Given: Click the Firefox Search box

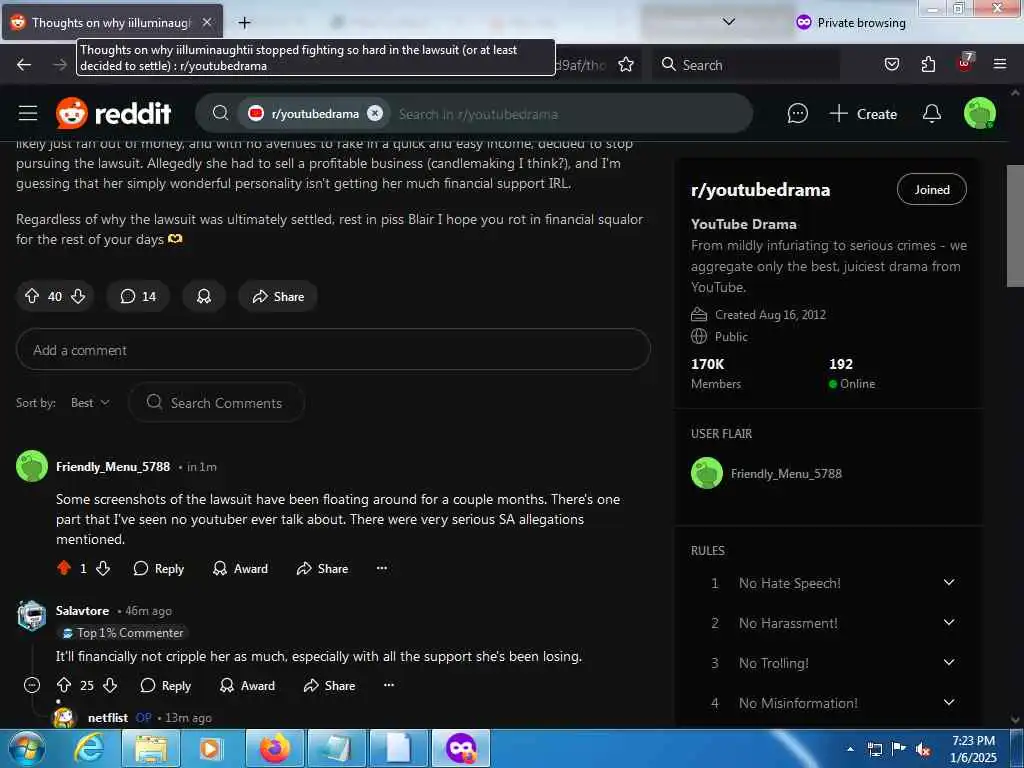Looking at the screenshot, I should (x=746, y=65).
